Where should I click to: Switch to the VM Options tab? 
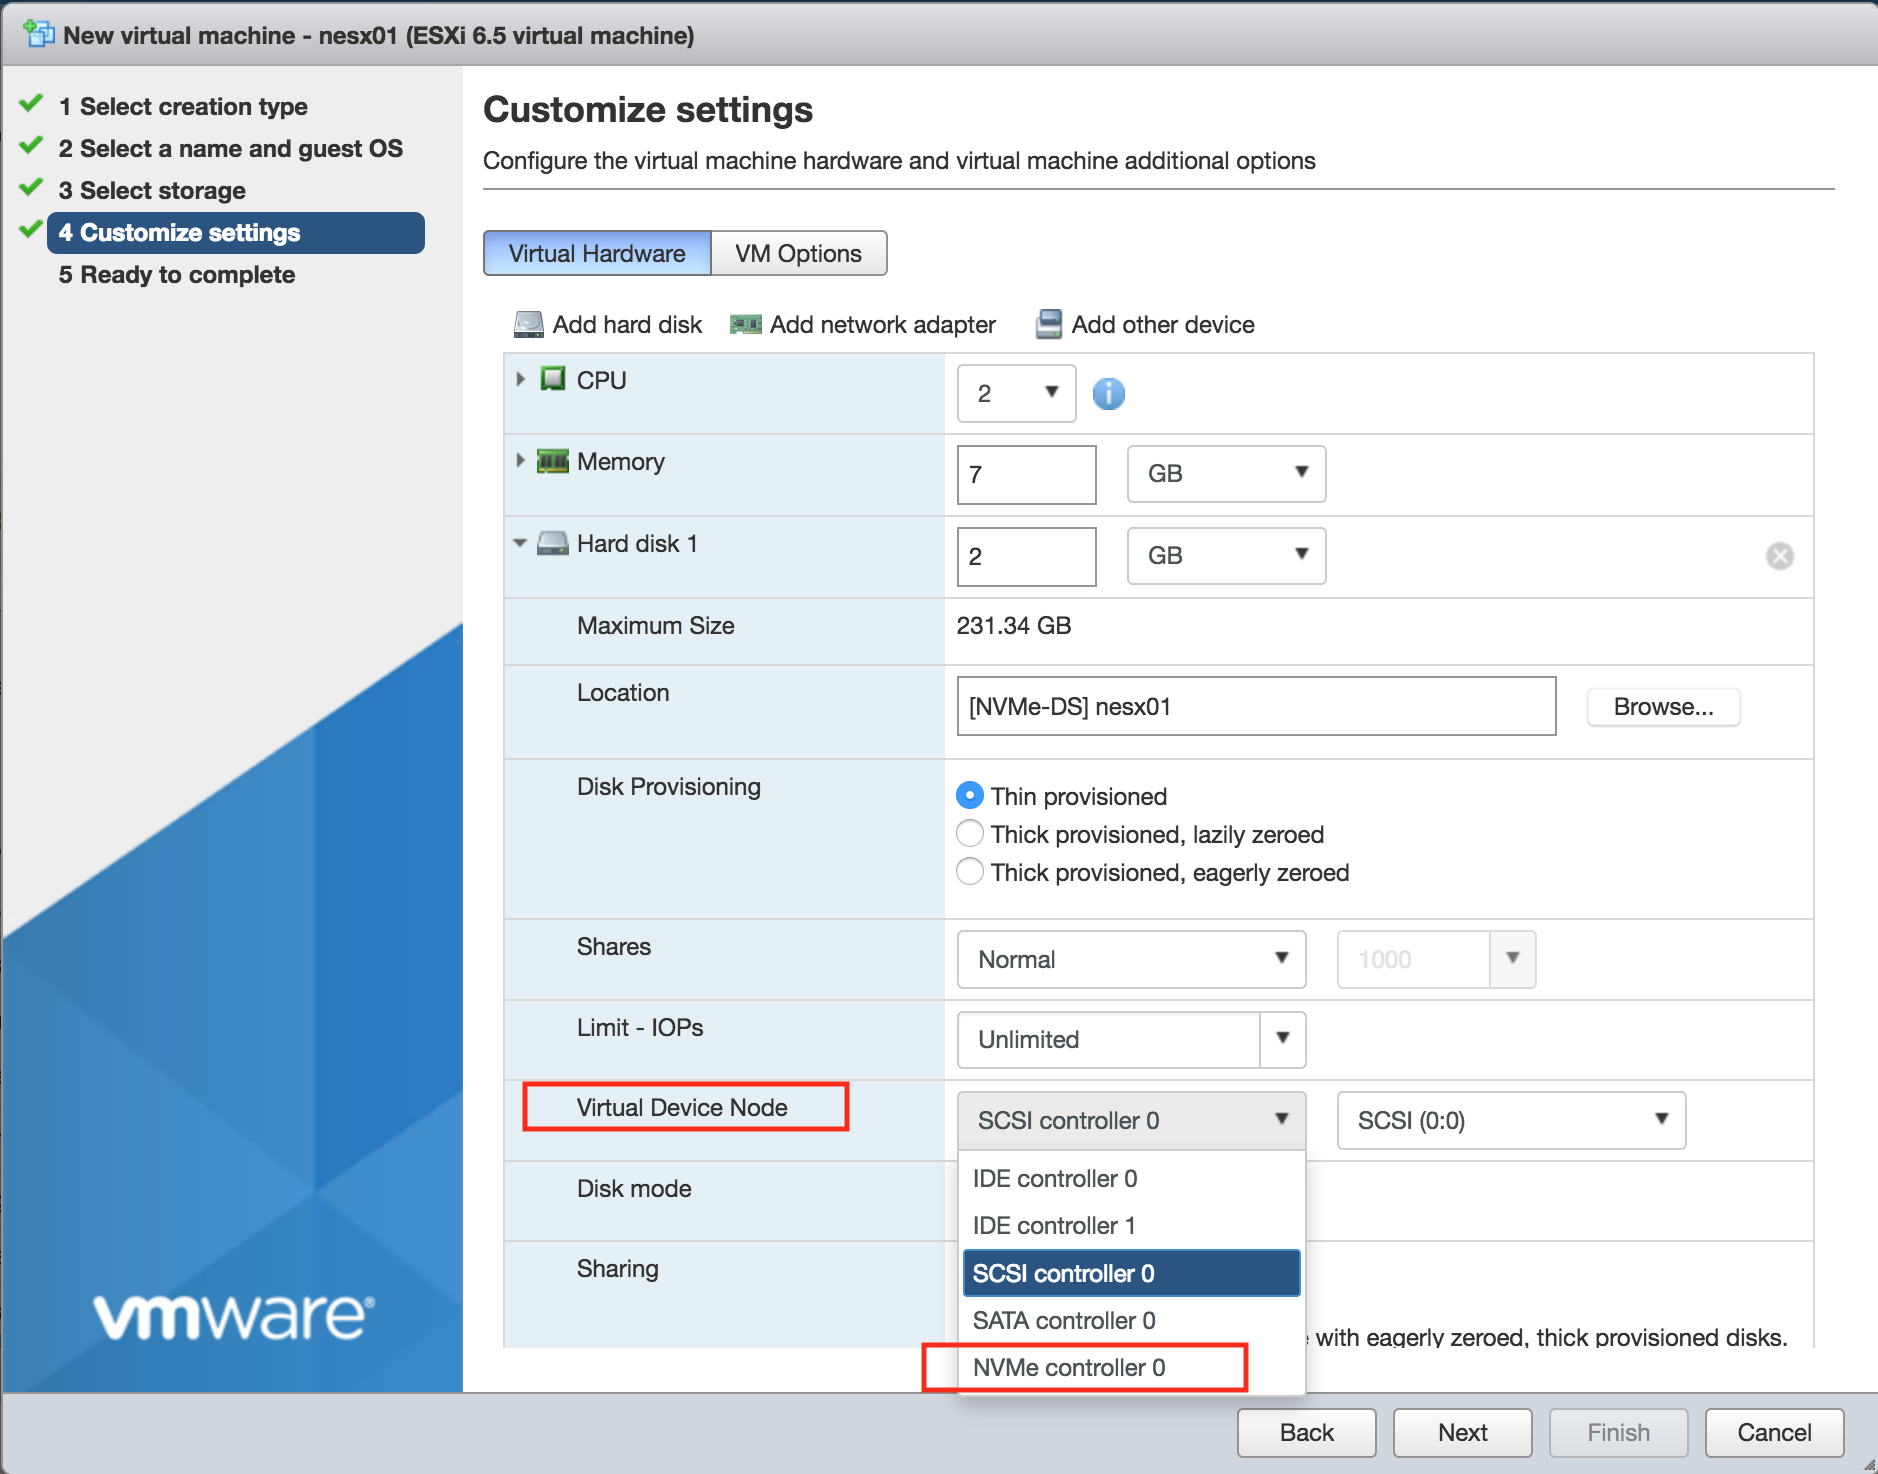(x=798, y=253)
